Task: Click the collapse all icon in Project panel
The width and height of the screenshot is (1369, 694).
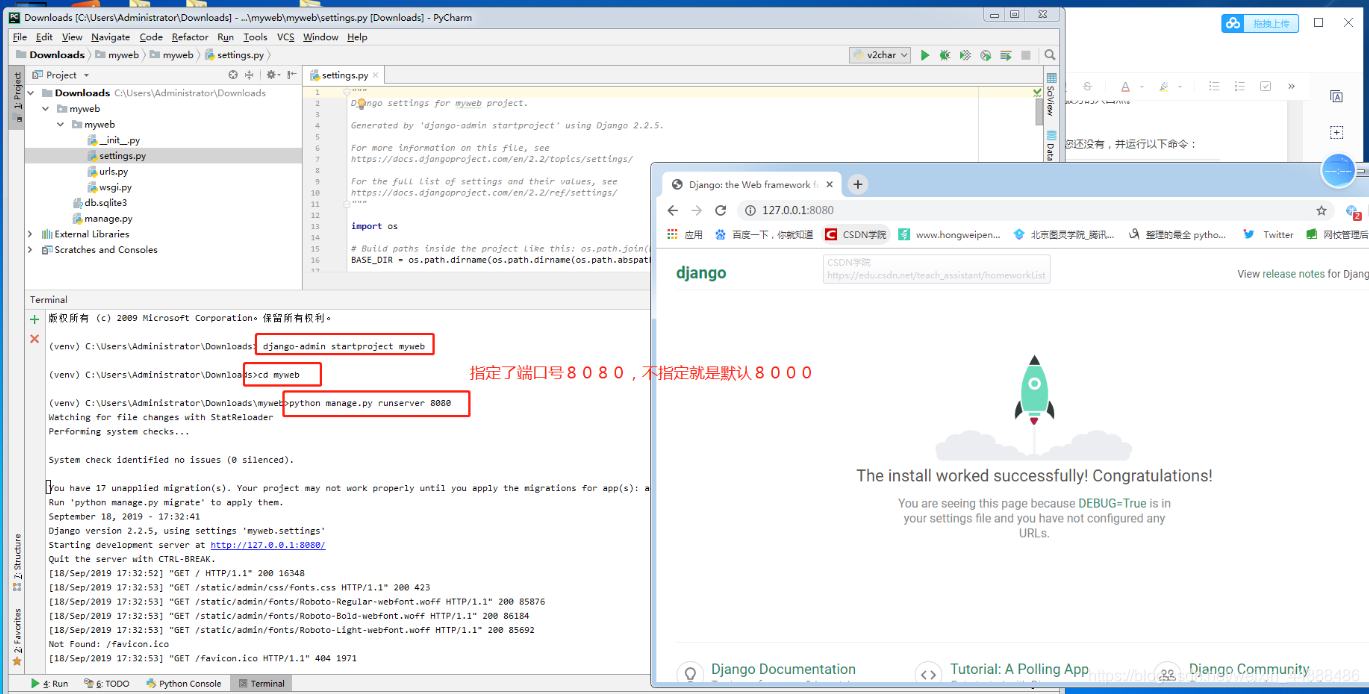Action: coord(251,75)
